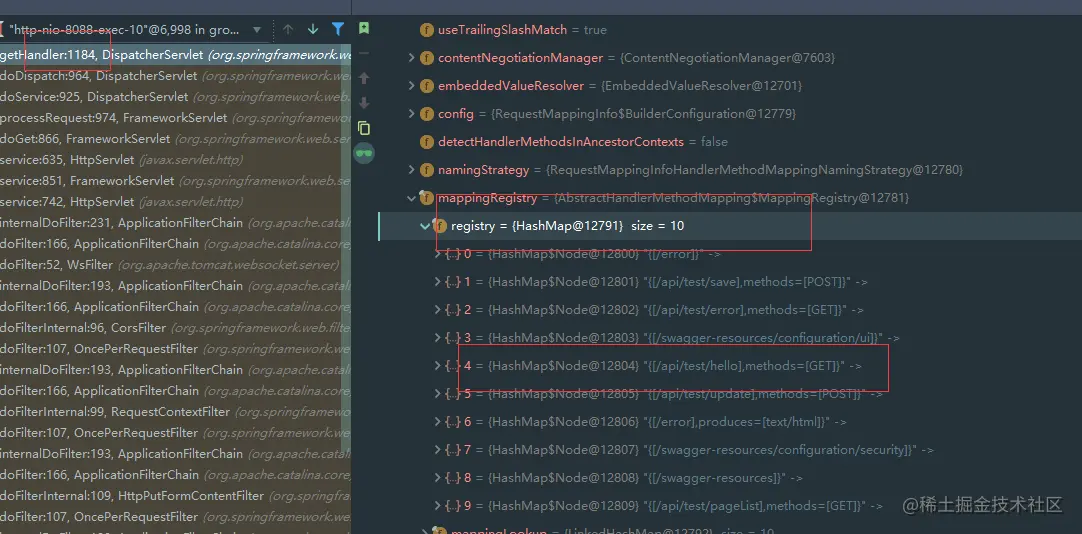Select entry 7 swagger-resources/configuration/security row
This screenshot has width=1082, height=534.
(x=730, y=450)
